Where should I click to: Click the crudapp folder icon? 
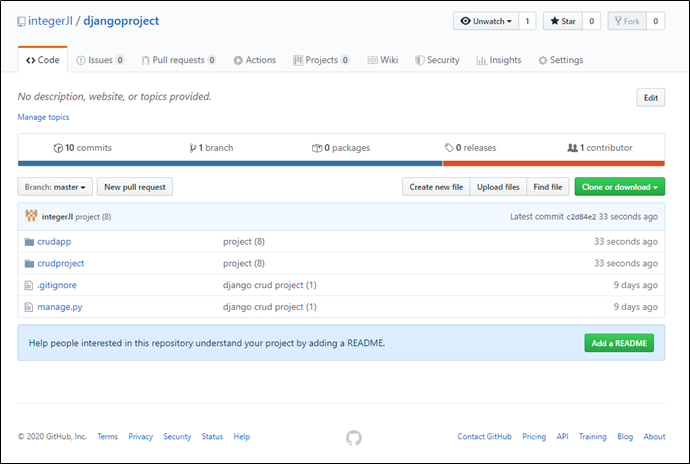coord(29,242)
